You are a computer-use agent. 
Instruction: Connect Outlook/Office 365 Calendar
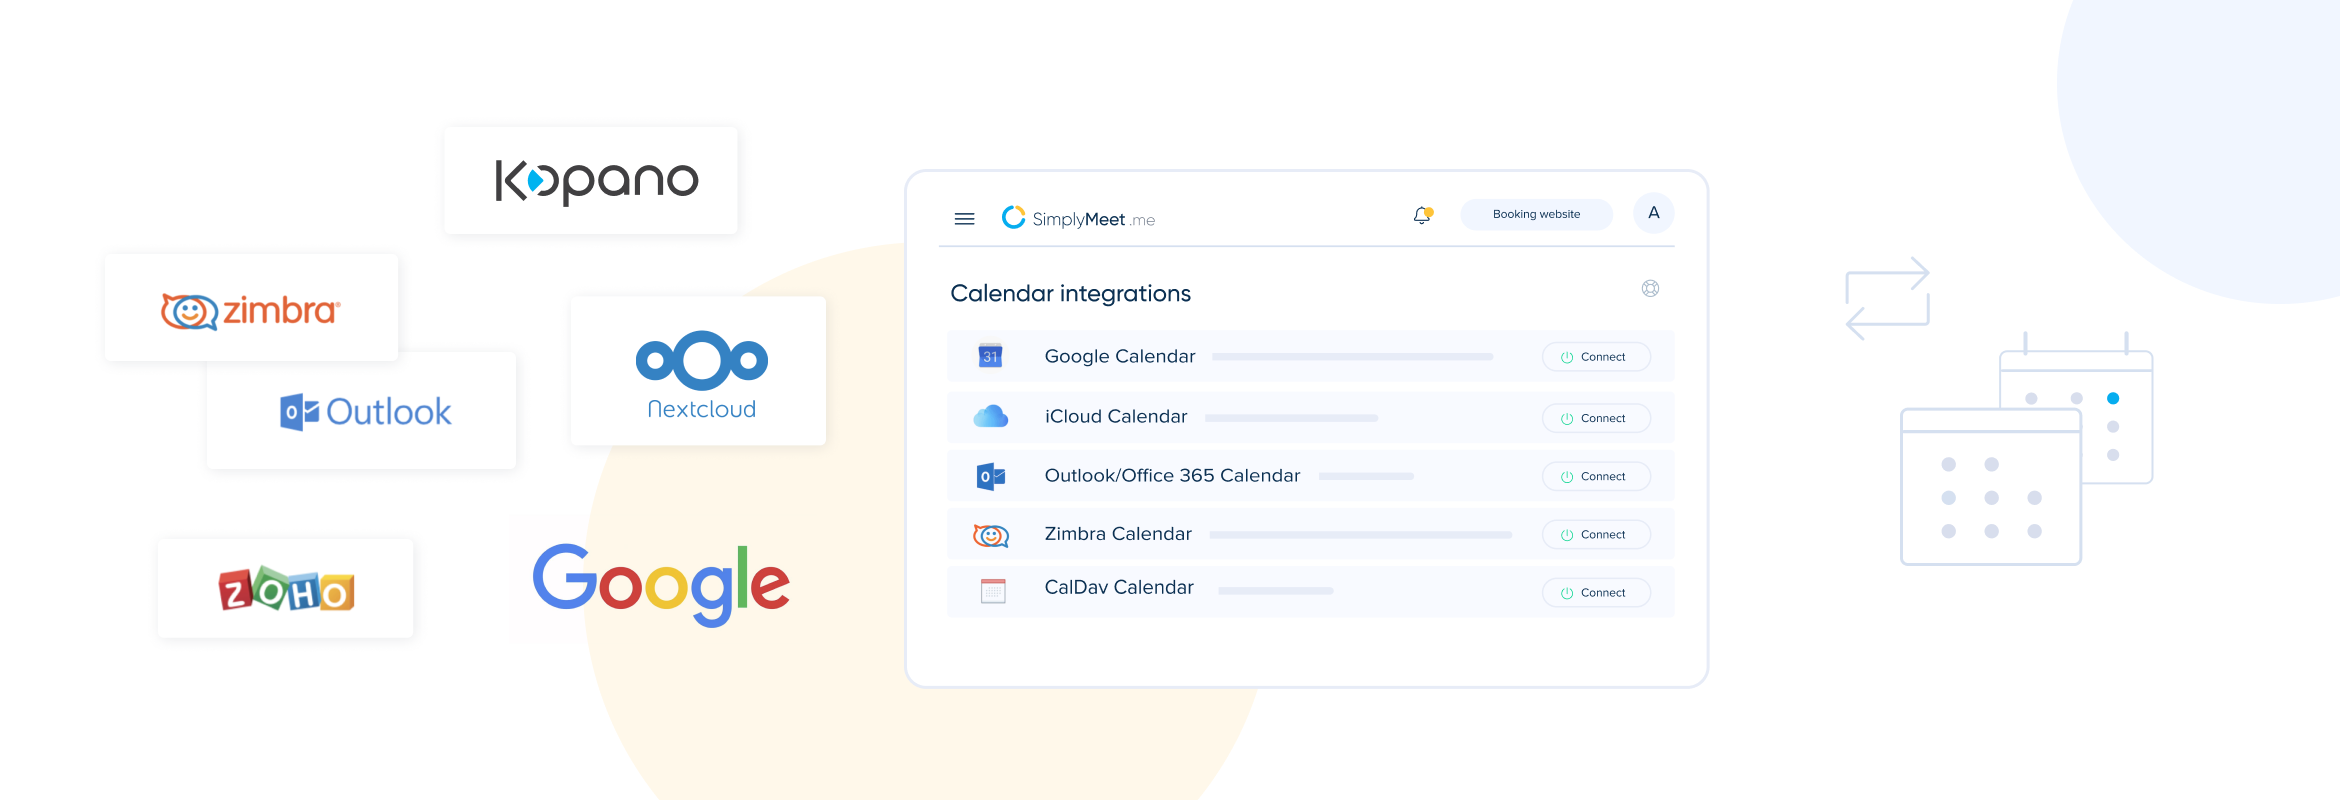click(x=1596, y=476)
